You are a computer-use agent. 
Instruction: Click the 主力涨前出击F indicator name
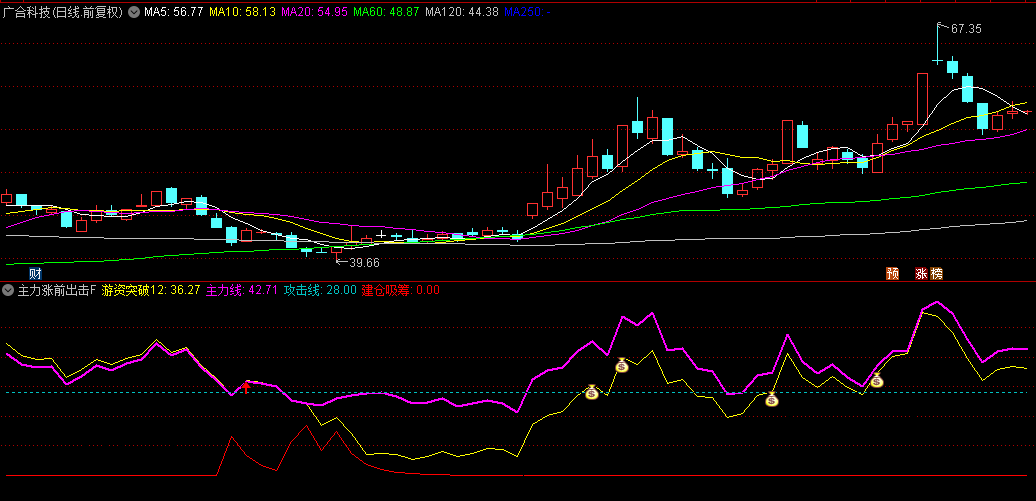(57, 289)
